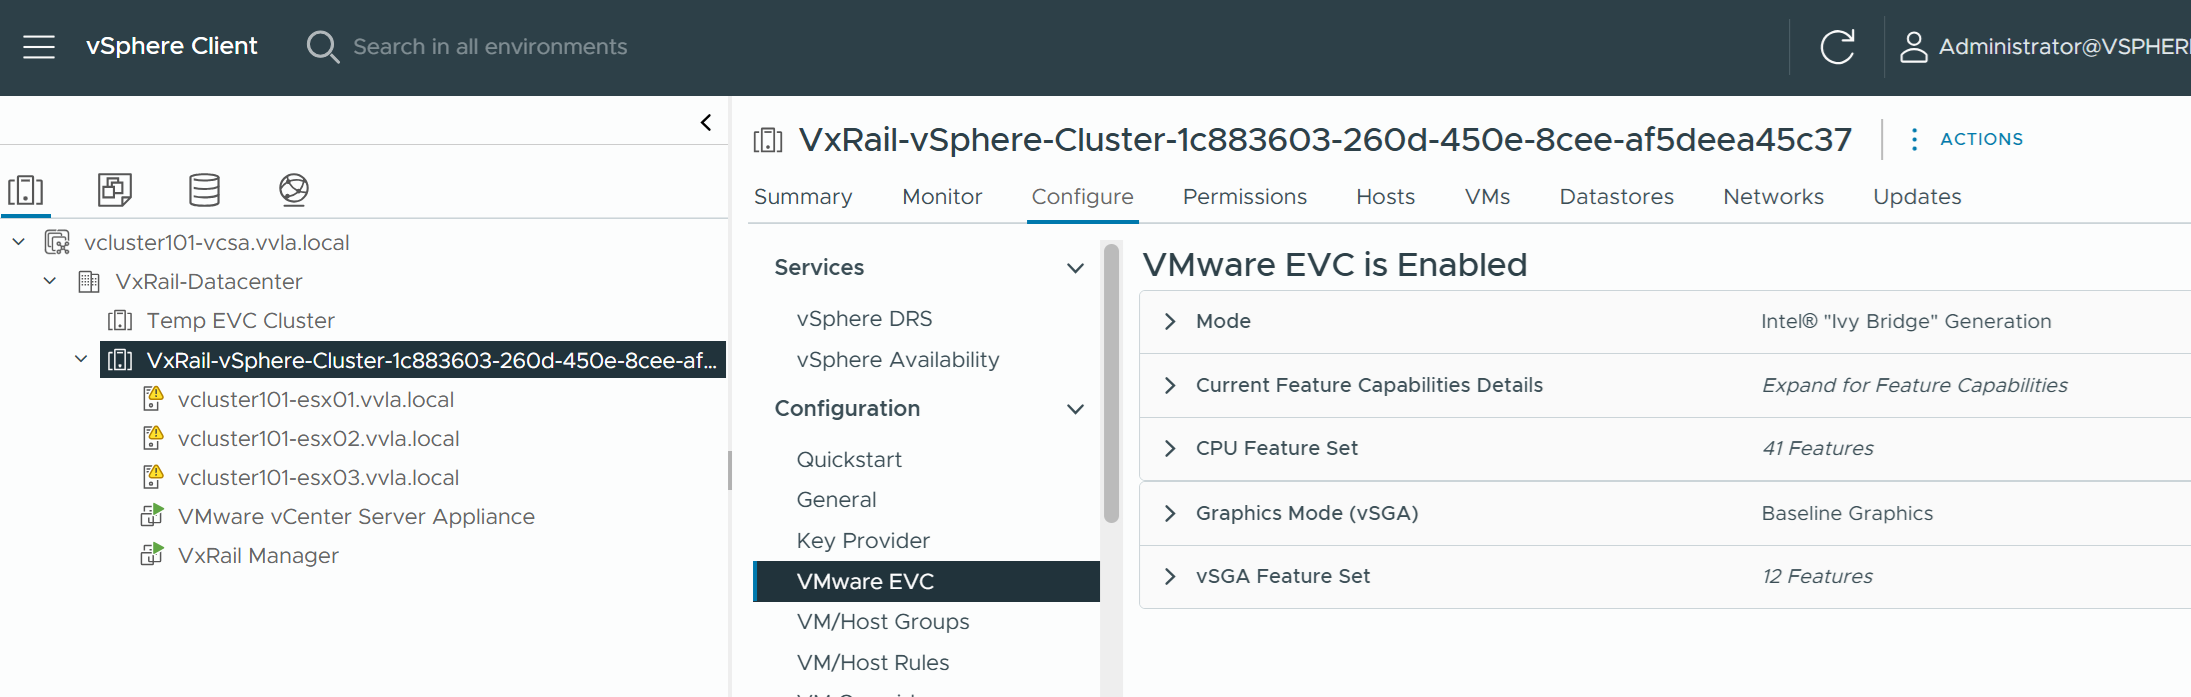Viewport: 2191px width, 697px height.
Task: Expand the Mode row
Action: (1170, 321)
